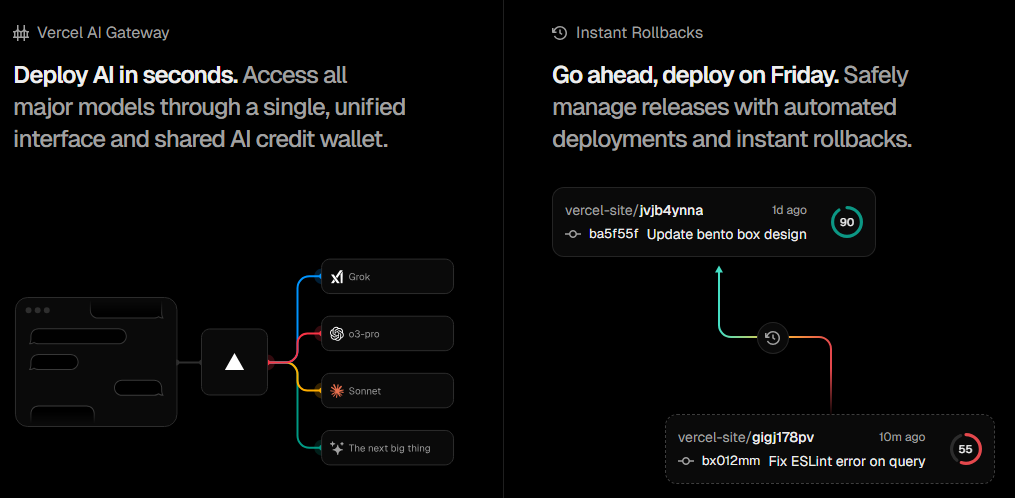Click the Update bento box design message
This screenshot has height=498, width=1015.
(726, 234)
